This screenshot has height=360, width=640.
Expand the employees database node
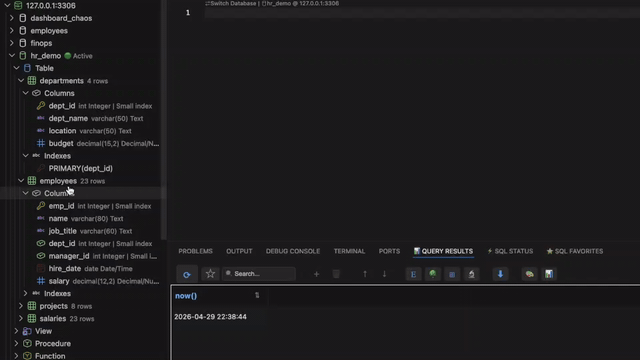tap(12, 31)
